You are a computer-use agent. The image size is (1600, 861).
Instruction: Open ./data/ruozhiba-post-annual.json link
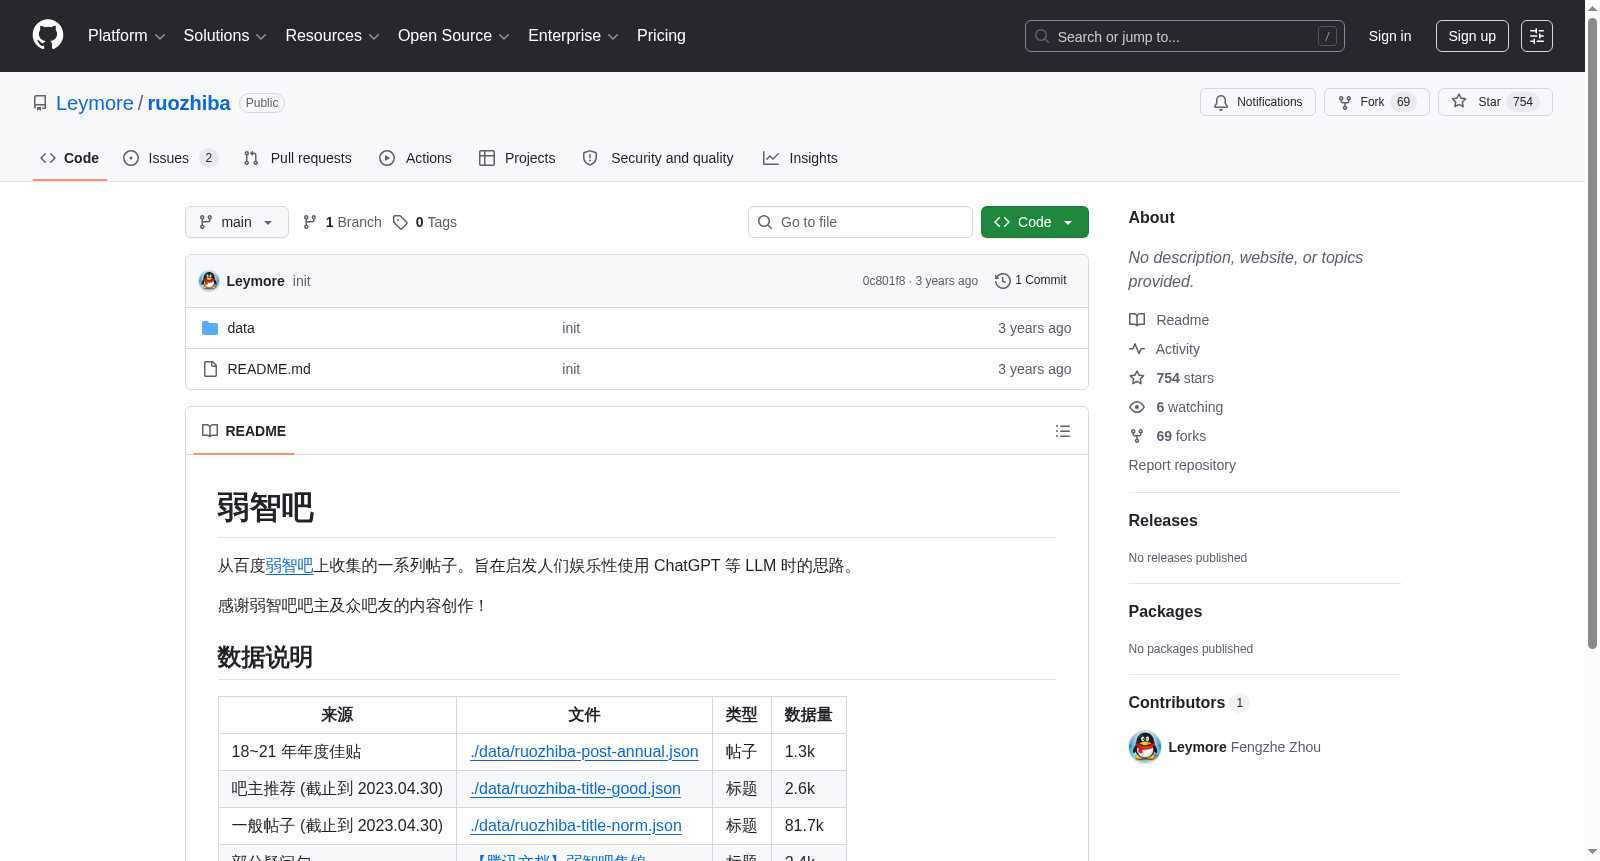point(585,752)
